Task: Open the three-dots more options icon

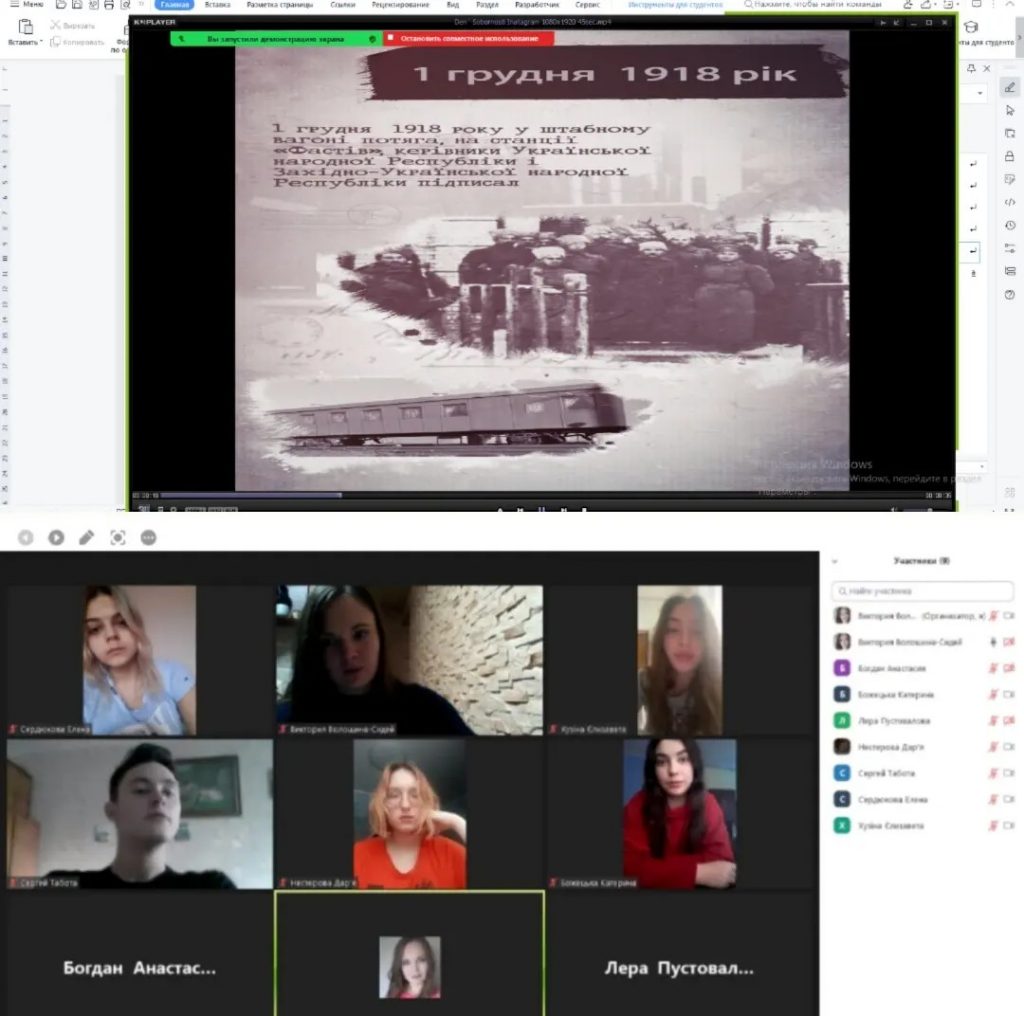Action: point(149,538)
